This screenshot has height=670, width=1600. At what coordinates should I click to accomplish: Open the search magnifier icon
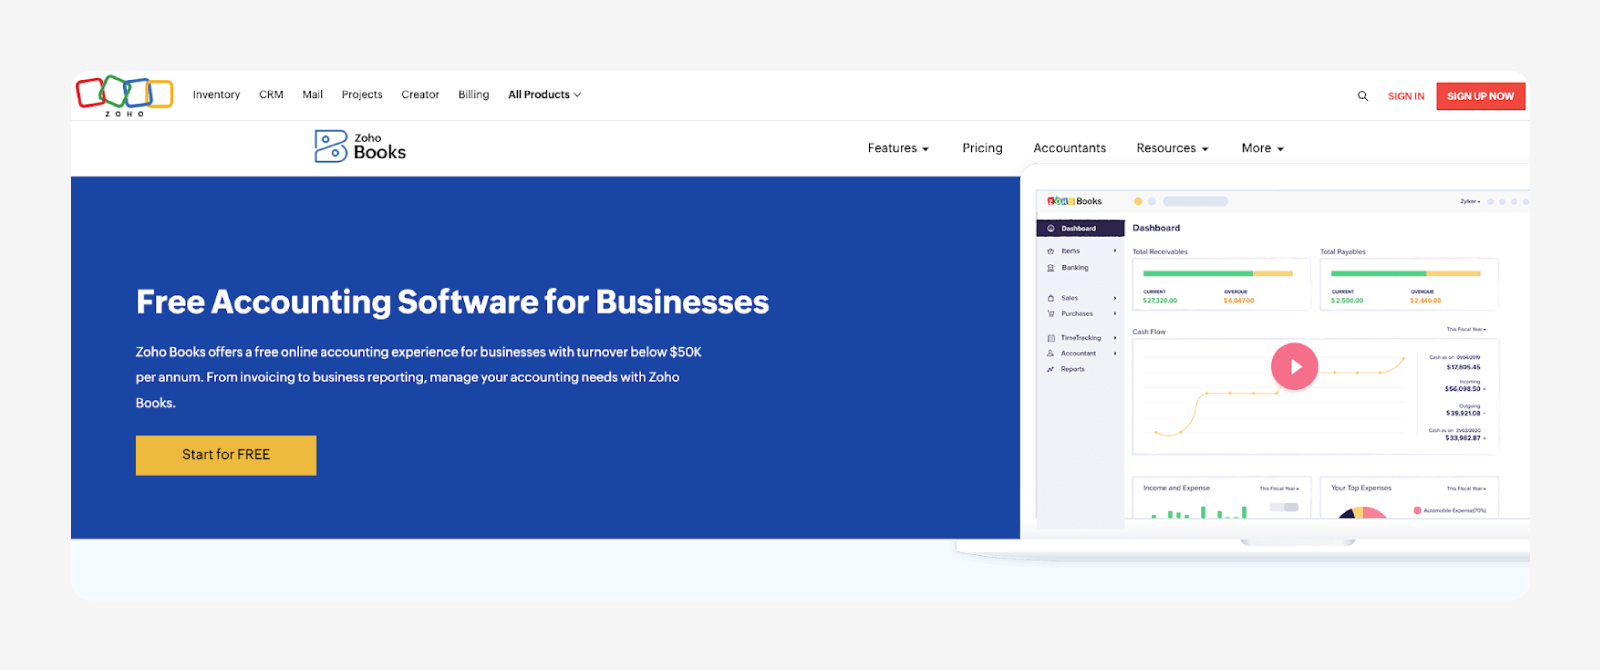1362,96
